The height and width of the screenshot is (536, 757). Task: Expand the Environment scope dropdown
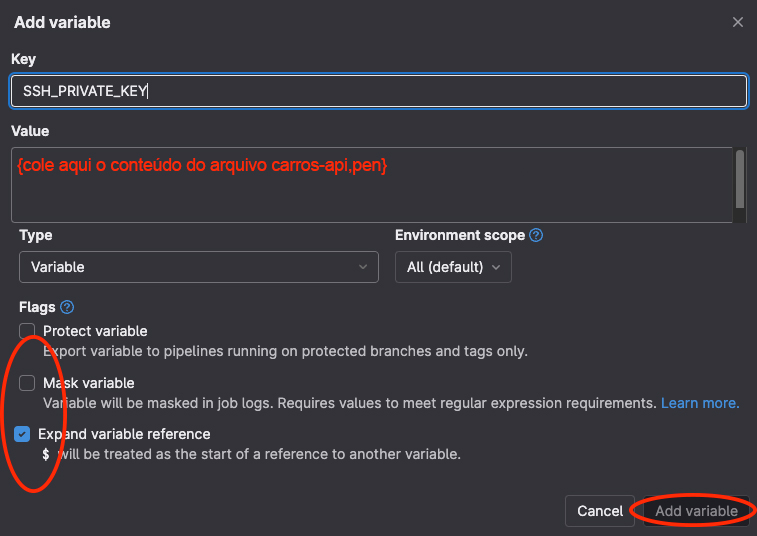click(x=454, y=267)
